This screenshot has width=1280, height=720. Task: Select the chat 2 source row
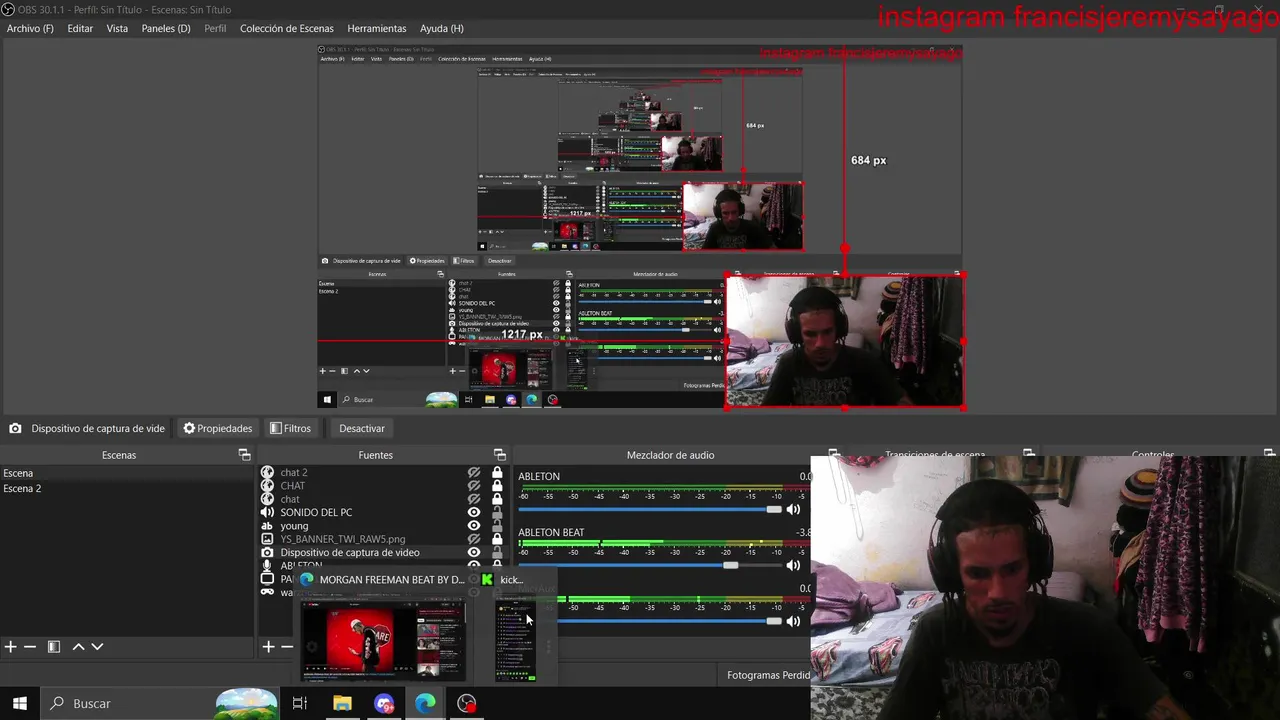(x=384, y=472)
